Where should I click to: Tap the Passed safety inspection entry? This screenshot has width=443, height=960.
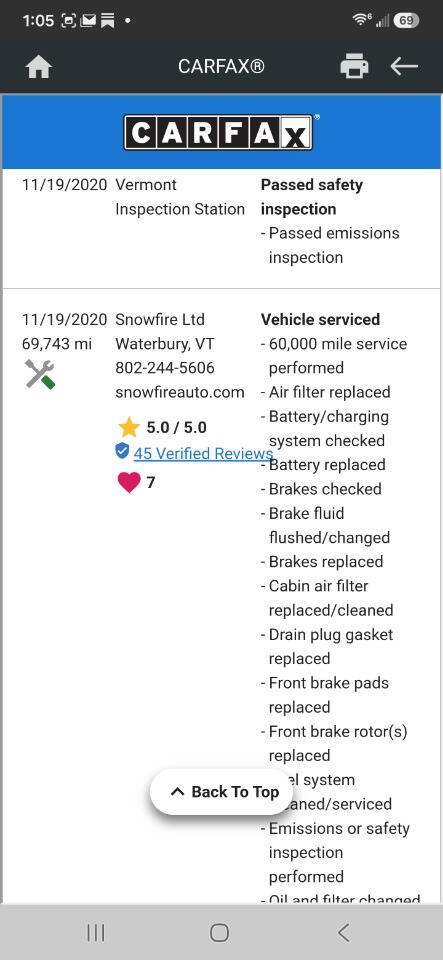tap(312, 197)
